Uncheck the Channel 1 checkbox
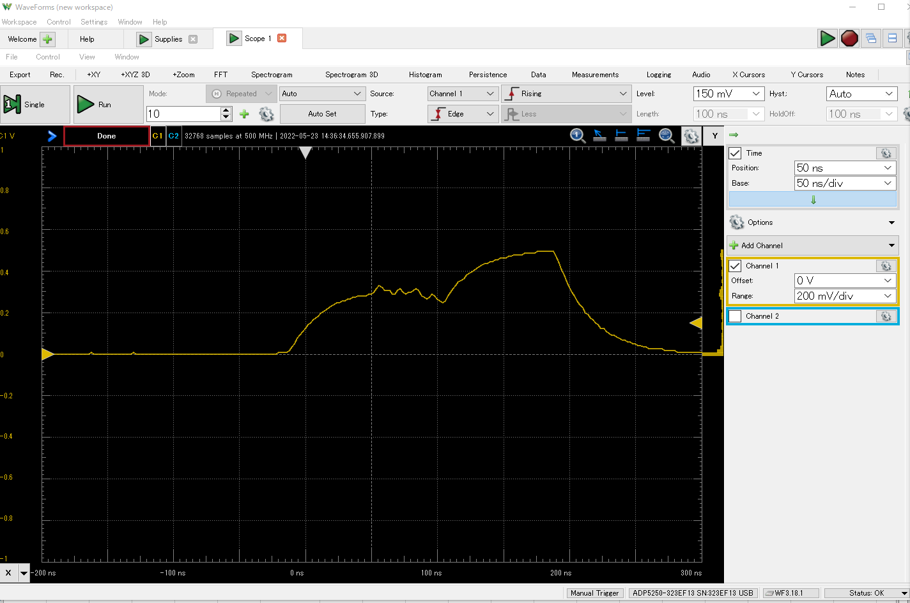The height and width of the screenshot is (603, 910). (735, 266)
